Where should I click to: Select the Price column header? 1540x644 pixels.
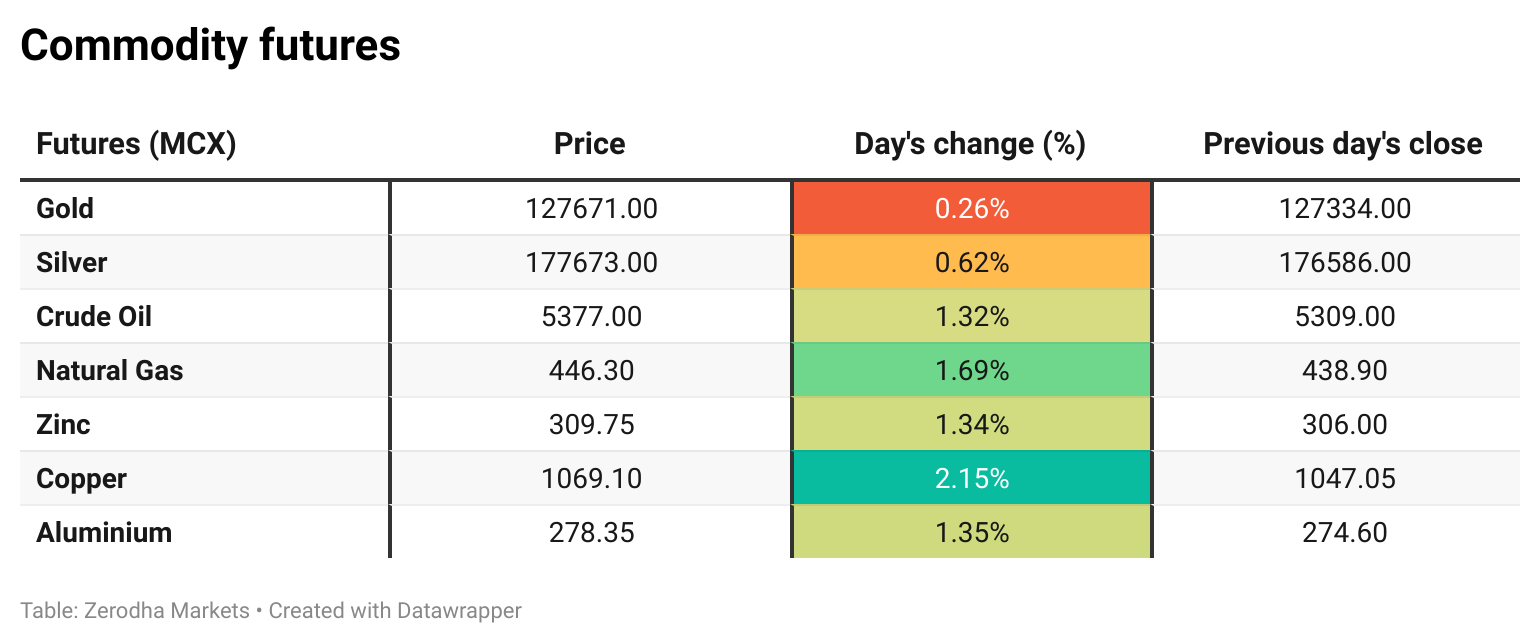590,144
